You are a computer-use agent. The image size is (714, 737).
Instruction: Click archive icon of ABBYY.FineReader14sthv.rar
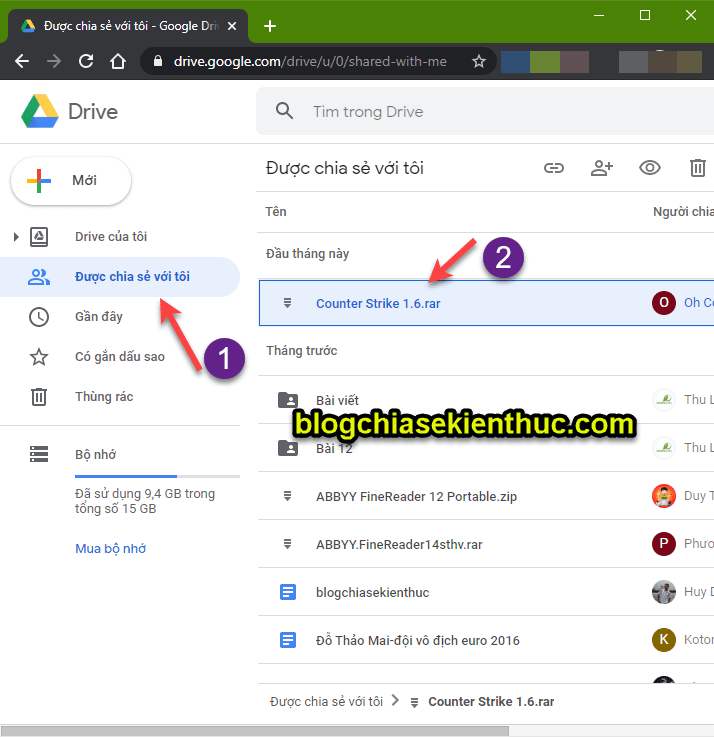tap(287, 544)
